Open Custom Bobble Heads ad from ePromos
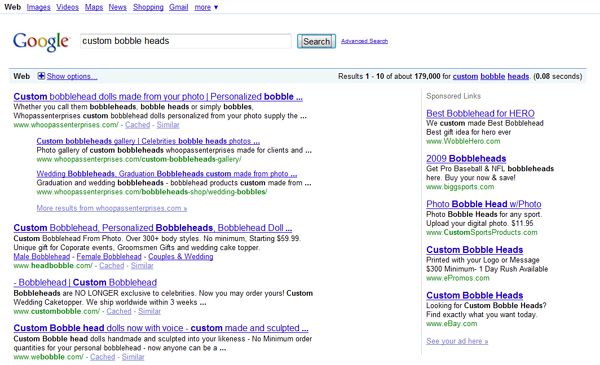600x365 pixels. tap(474, 249)
